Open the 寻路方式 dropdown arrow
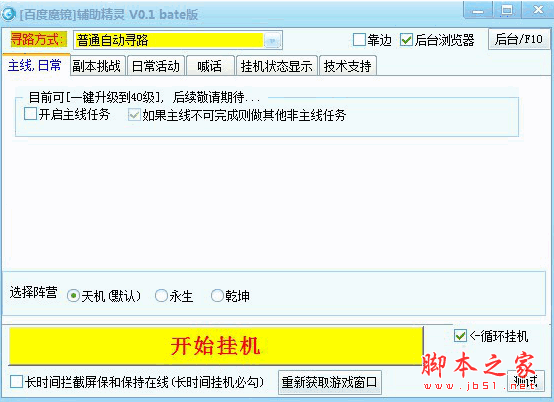Screen dimensions: 554x402 click(x=272, y=41)
